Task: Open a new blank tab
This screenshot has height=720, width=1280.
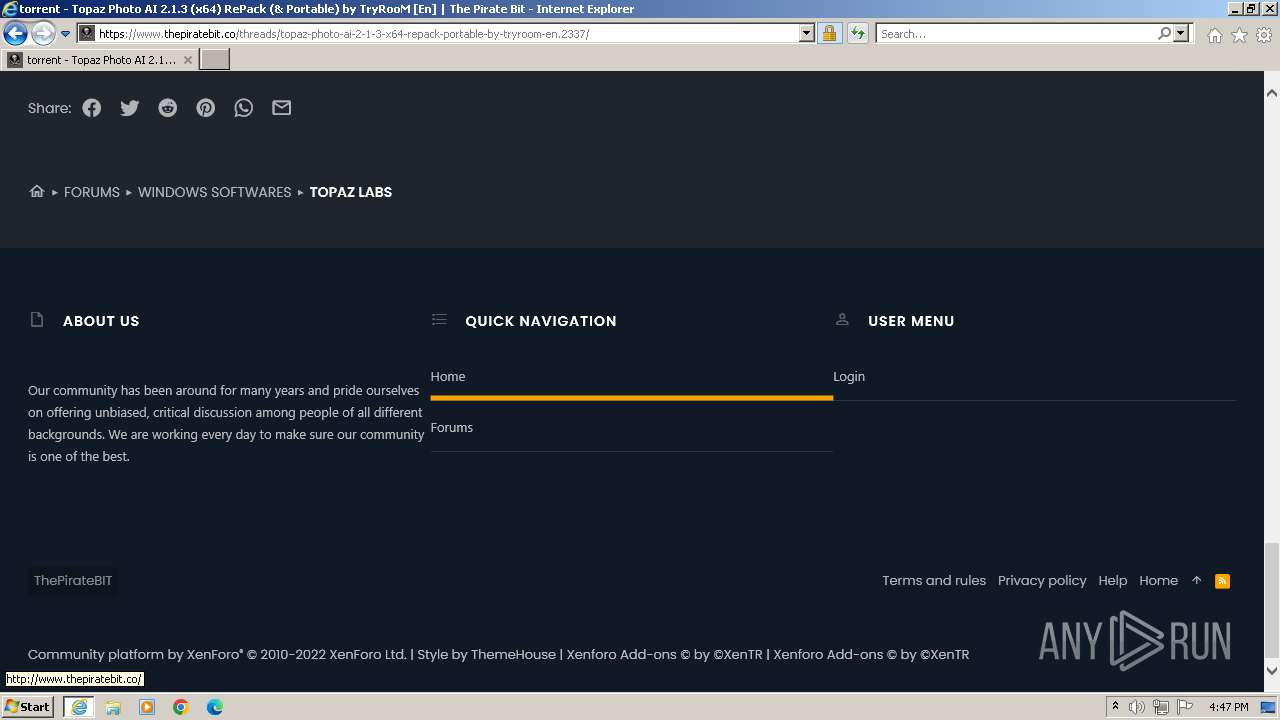Action: click(x=215, y=60)
